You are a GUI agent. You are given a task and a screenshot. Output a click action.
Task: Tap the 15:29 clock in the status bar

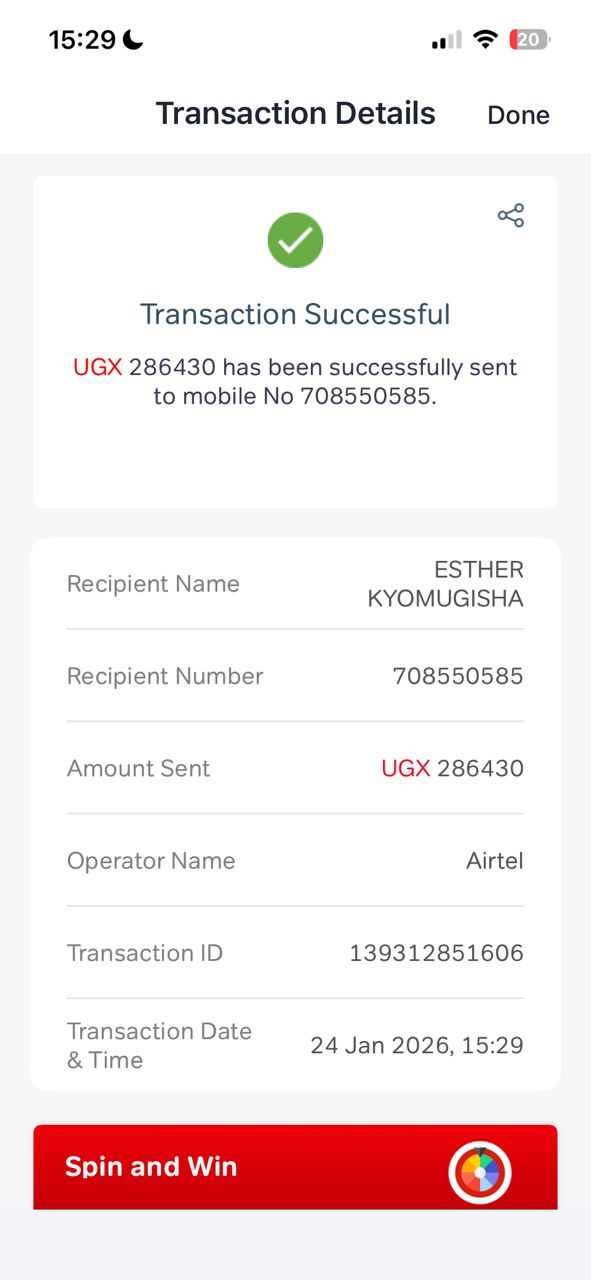[x=82, y=40]
